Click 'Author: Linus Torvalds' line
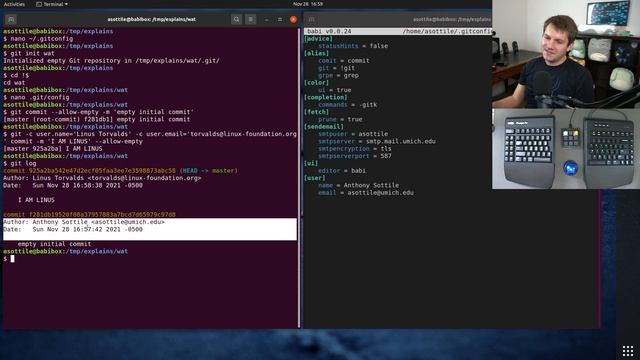This screenshot has width=640, height=360. tap(102, 178)
